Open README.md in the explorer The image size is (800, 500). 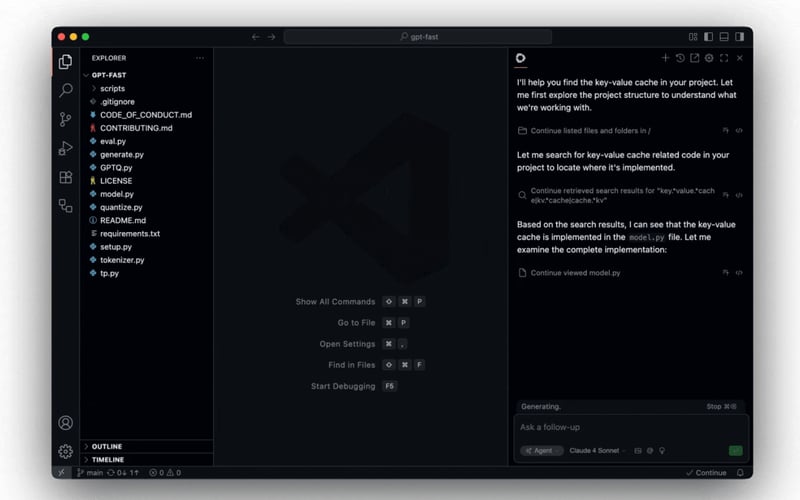tap(147, 220)
